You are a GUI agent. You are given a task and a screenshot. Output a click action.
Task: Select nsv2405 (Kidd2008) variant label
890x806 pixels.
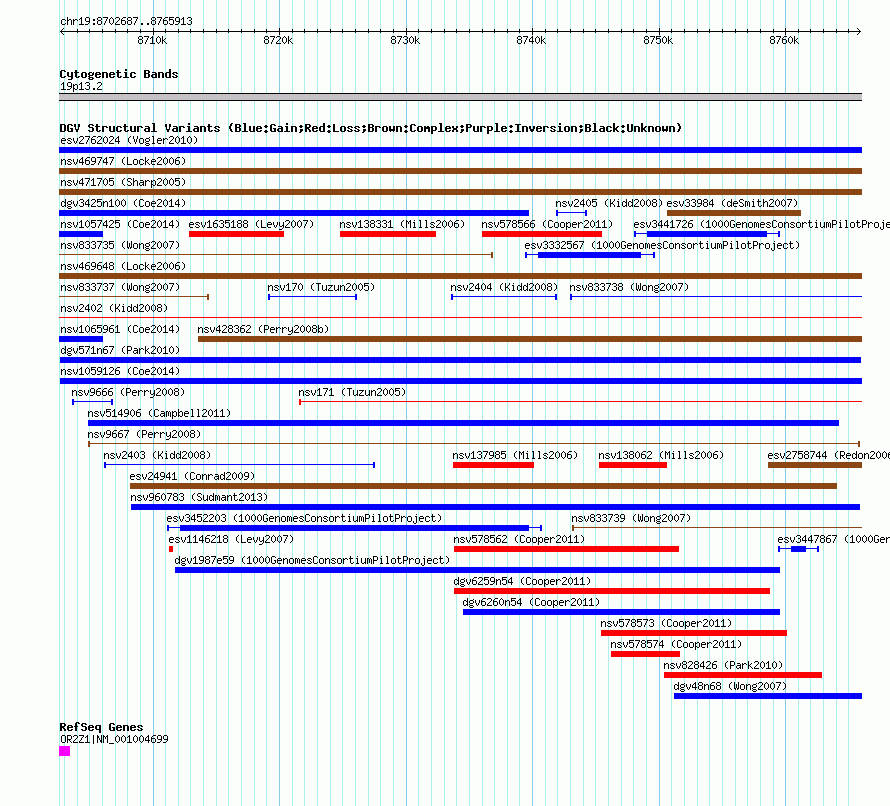click(609, 203)
